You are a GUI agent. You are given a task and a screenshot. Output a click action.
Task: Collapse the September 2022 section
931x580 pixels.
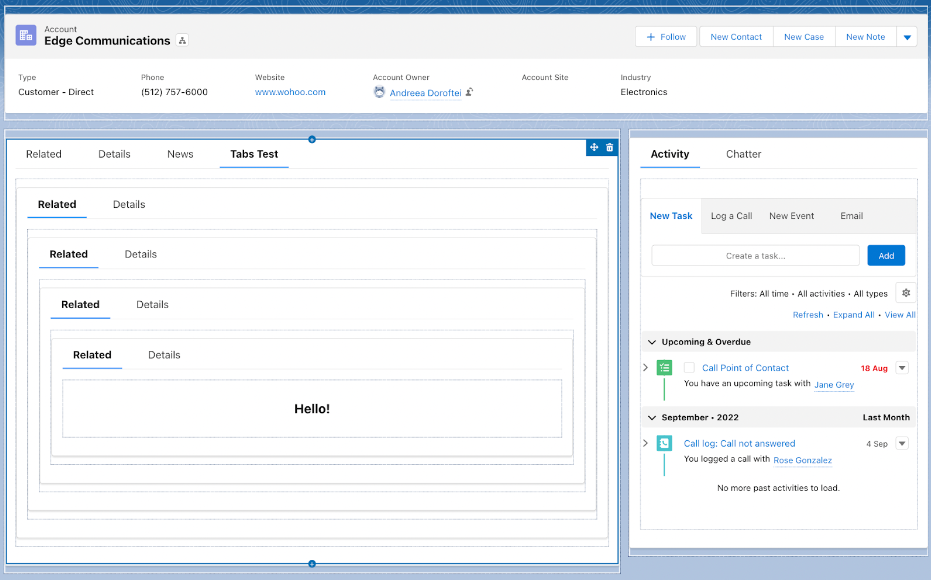(x=652, y=417)
